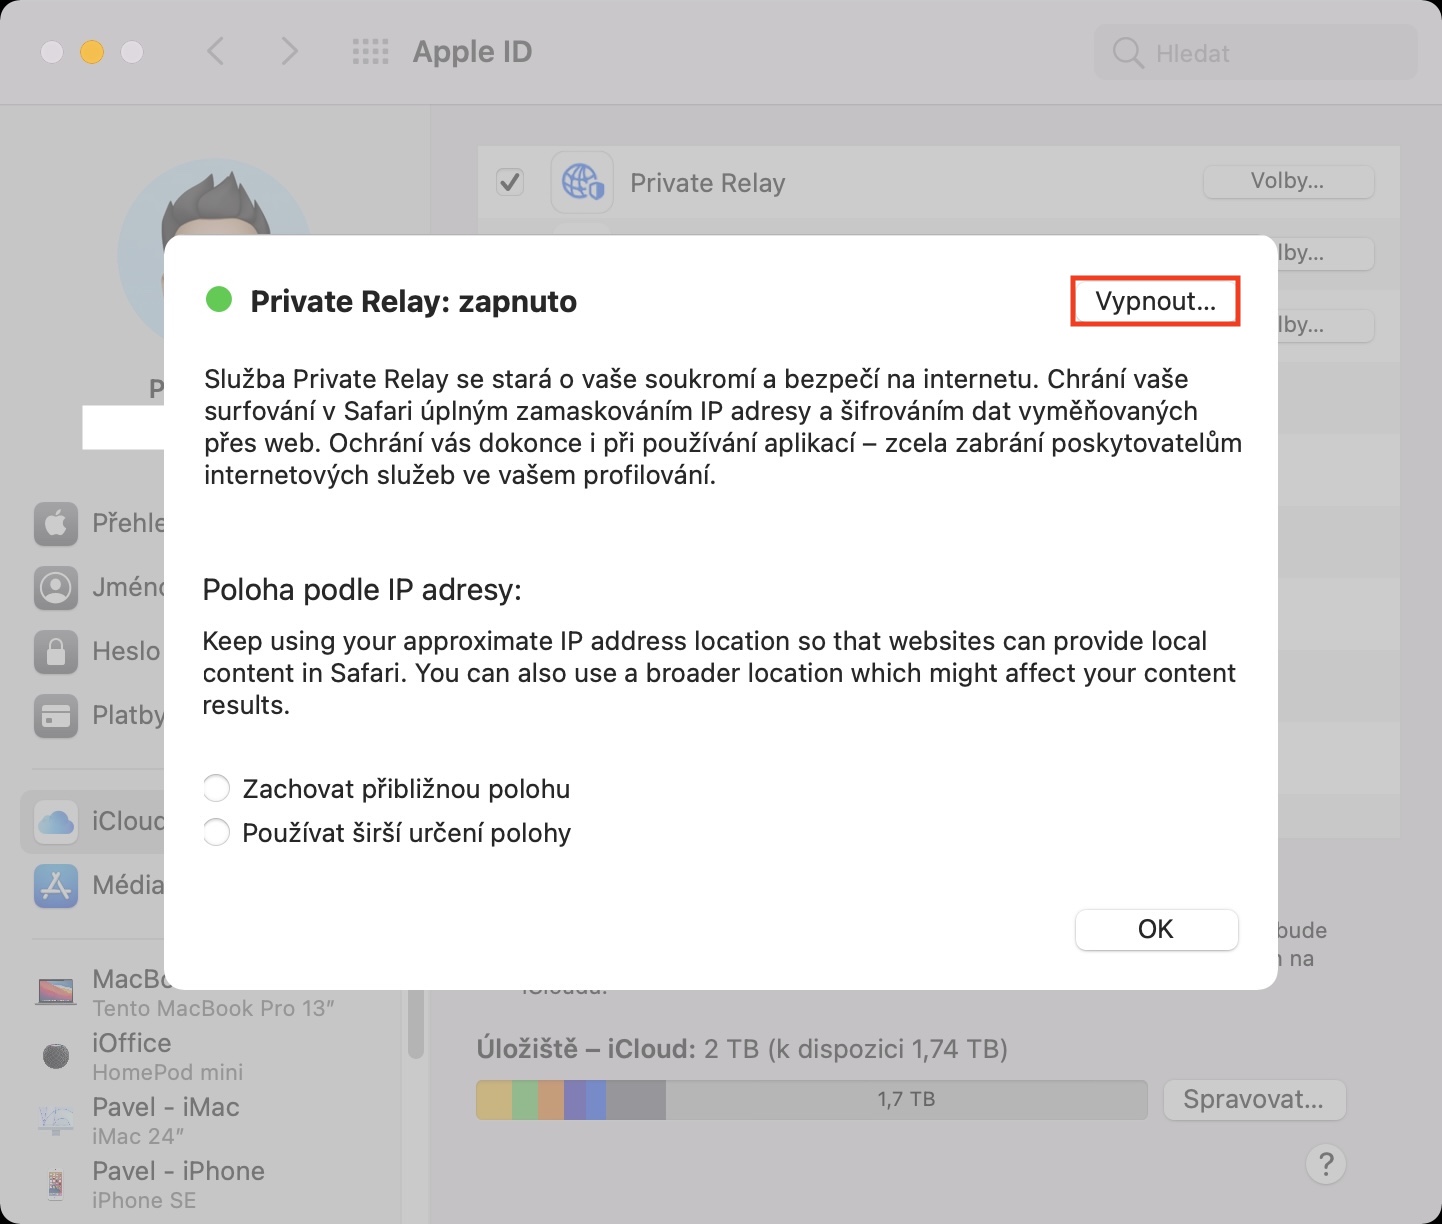Screen dimensions: 1442x1224
Task: Click the Apple ID window title
Action: 472,52
